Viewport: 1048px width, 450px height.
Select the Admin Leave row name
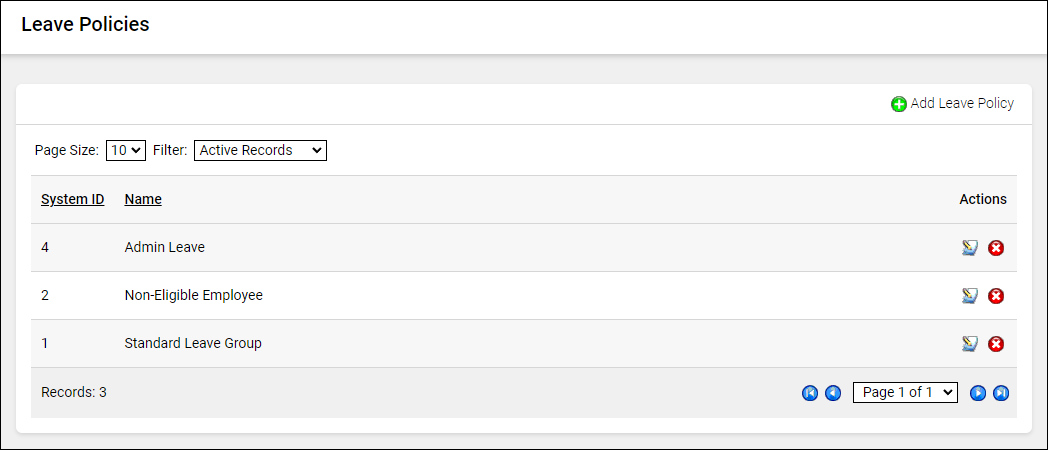[x=164, y=247]
